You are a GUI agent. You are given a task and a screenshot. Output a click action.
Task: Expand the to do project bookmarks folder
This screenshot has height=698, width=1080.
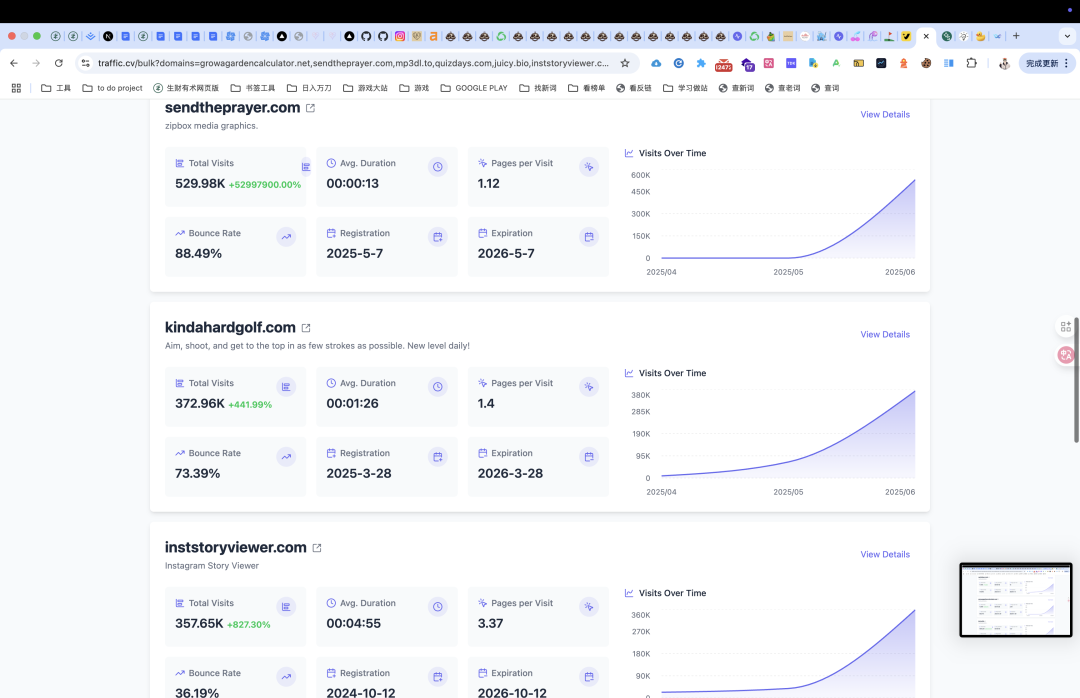112,88
